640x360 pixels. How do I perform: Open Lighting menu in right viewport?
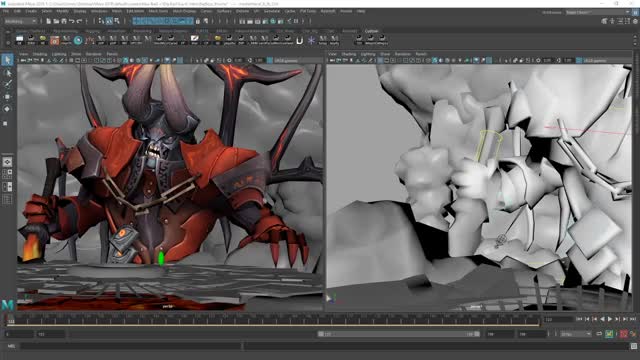click(368, 54)
